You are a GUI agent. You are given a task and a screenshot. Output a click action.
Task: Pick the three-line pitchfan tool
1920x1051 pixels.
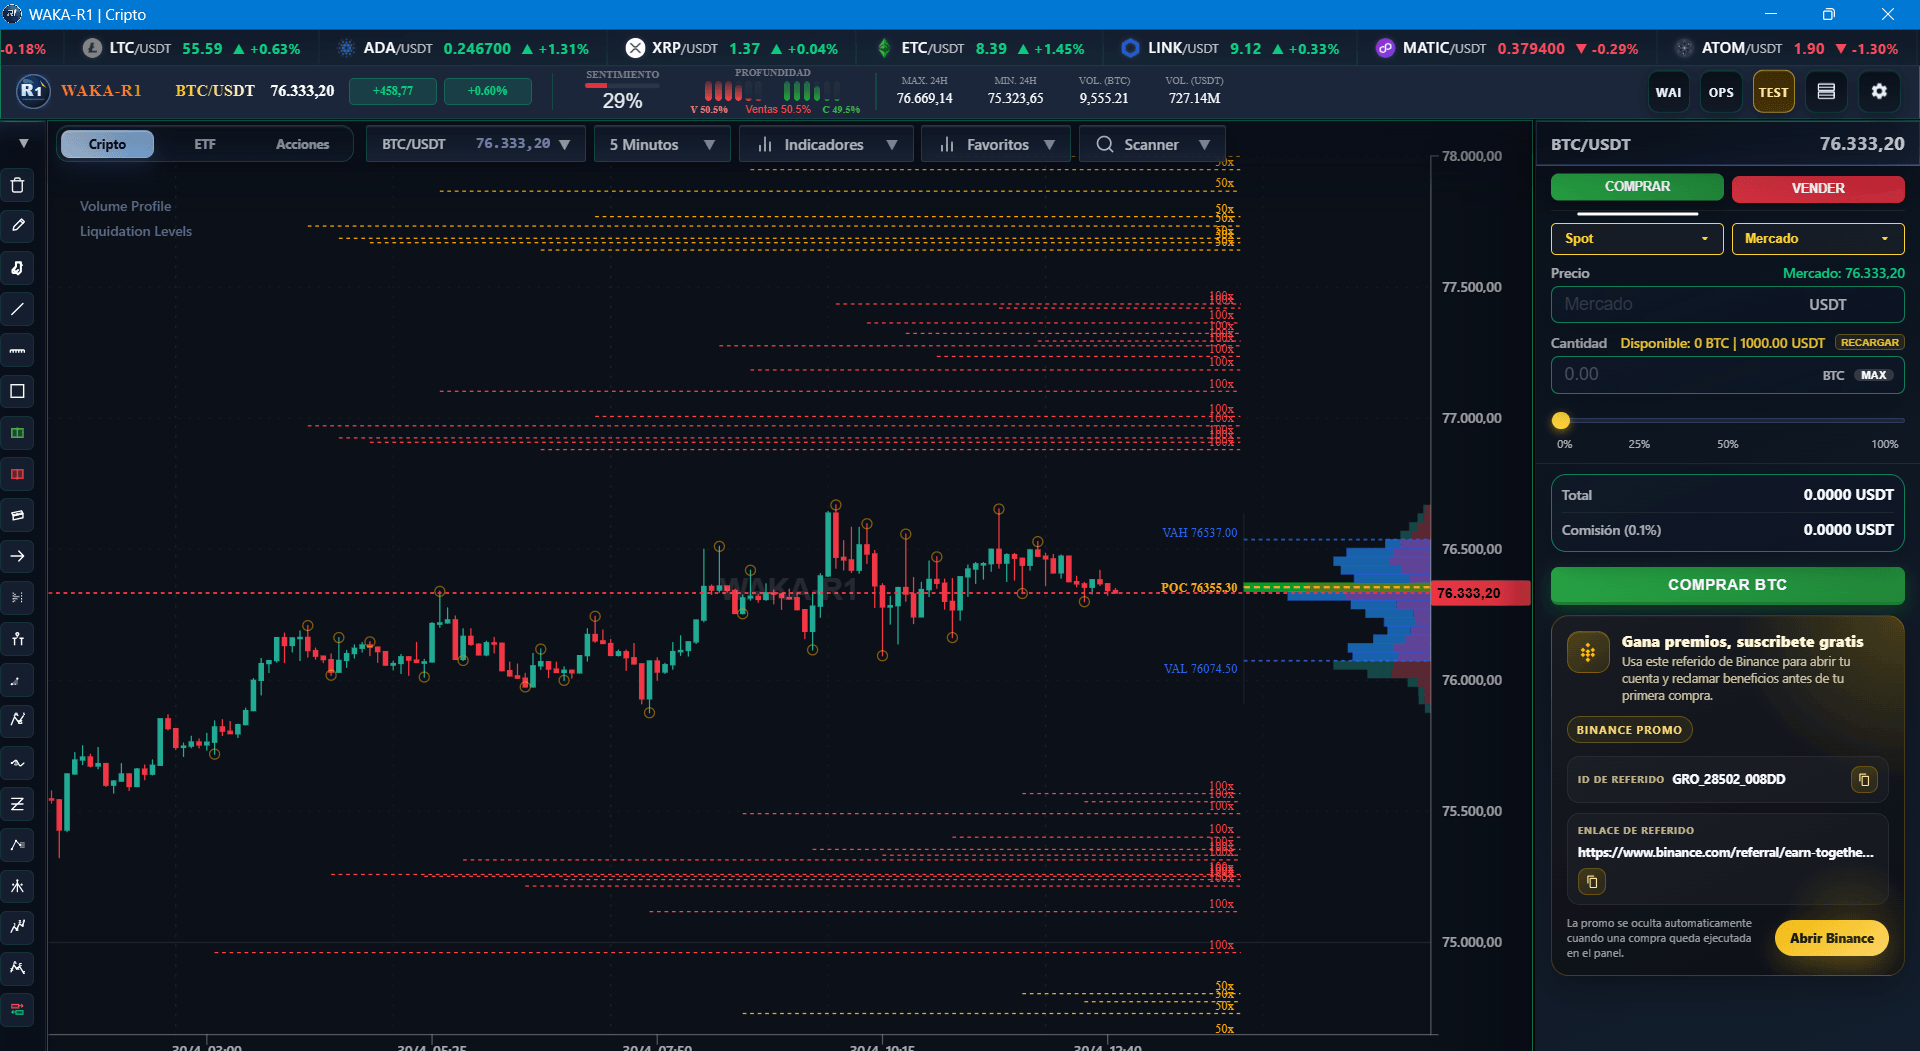17,886
